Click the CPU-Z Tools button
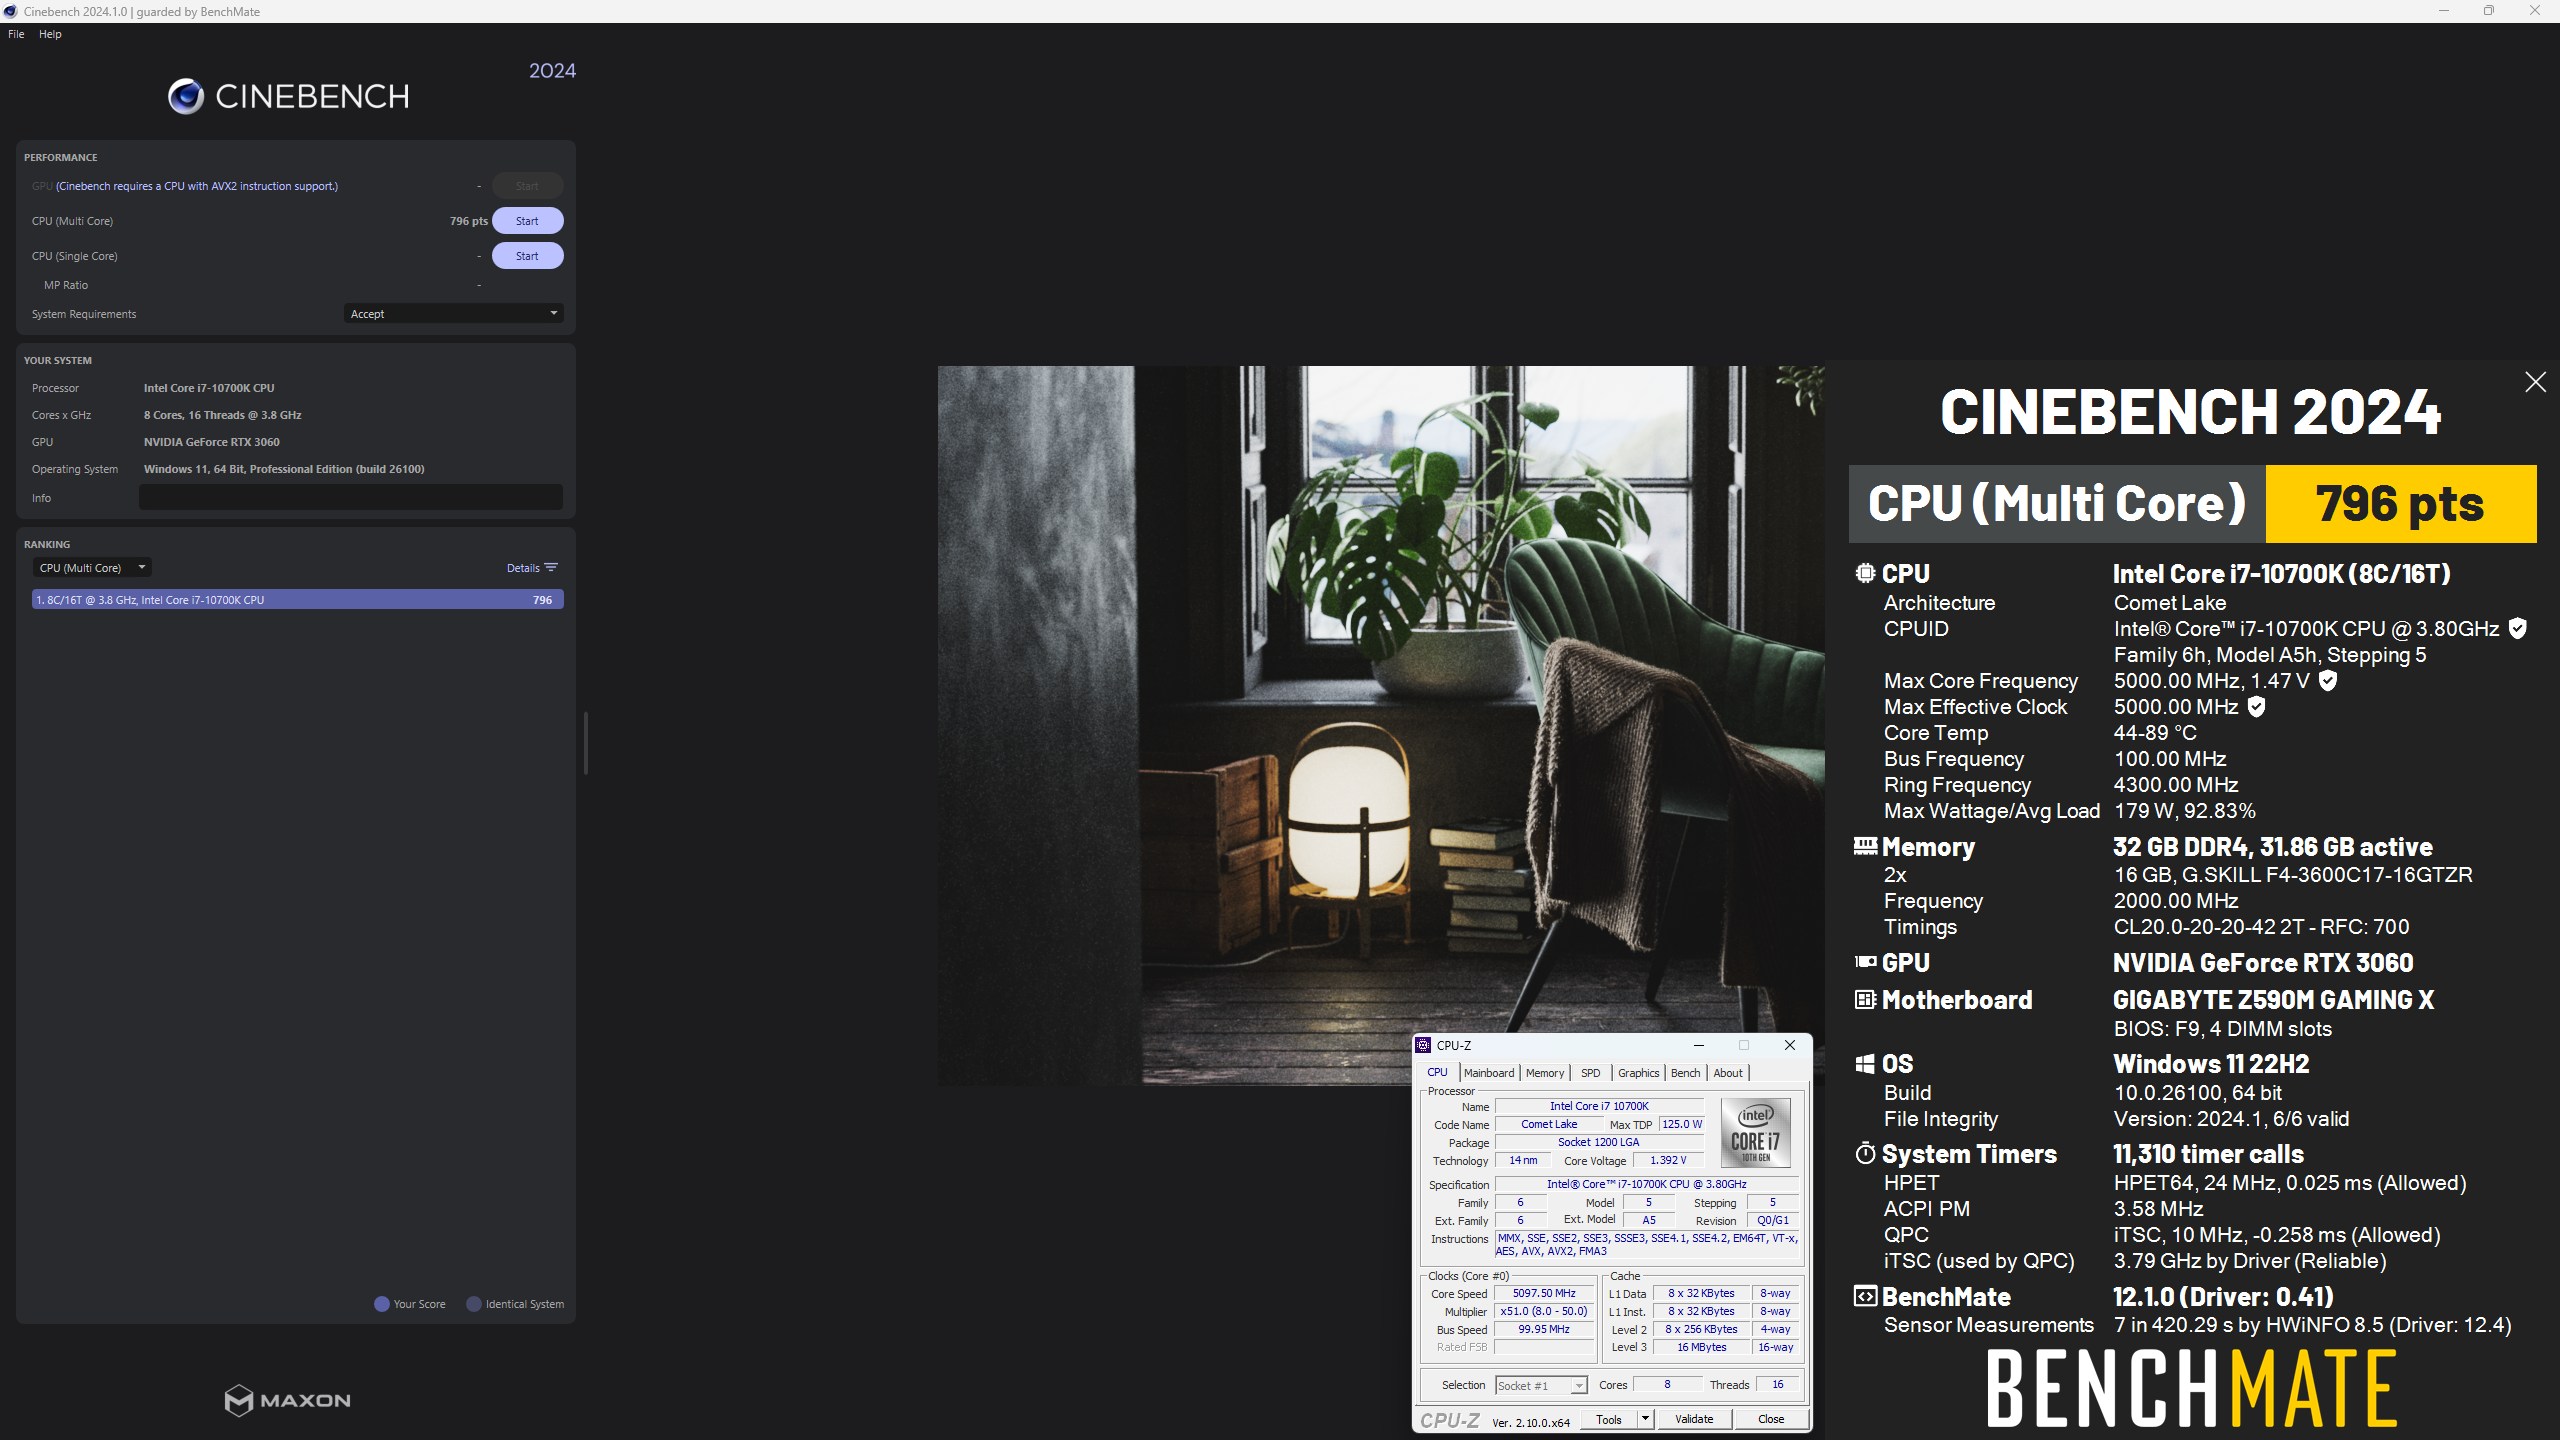 point(1609,1419)
